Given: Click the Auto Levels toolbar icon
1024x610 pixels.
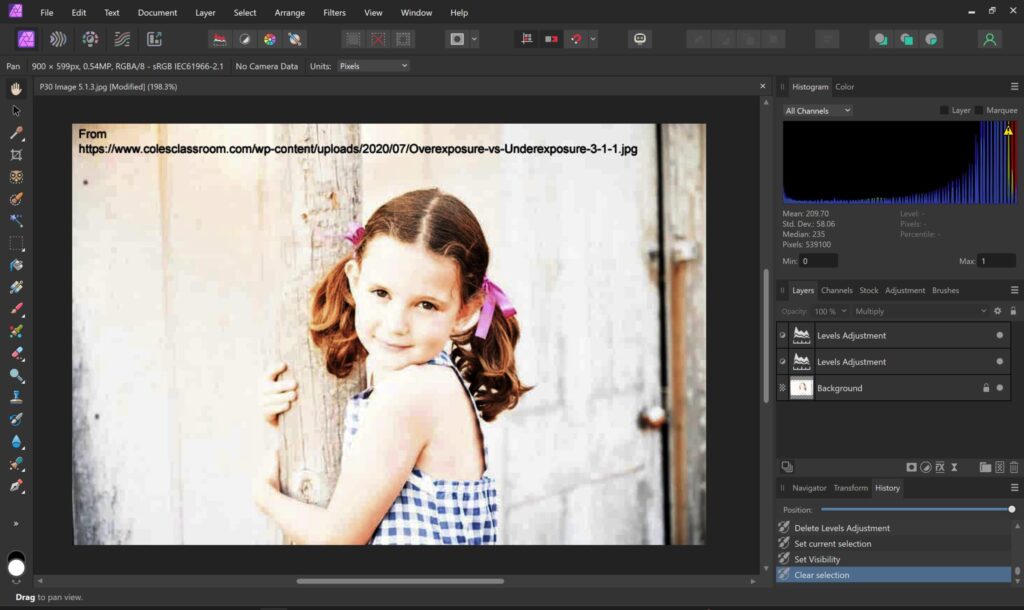Looking at the screenshot, I should (x=219, y=40).
